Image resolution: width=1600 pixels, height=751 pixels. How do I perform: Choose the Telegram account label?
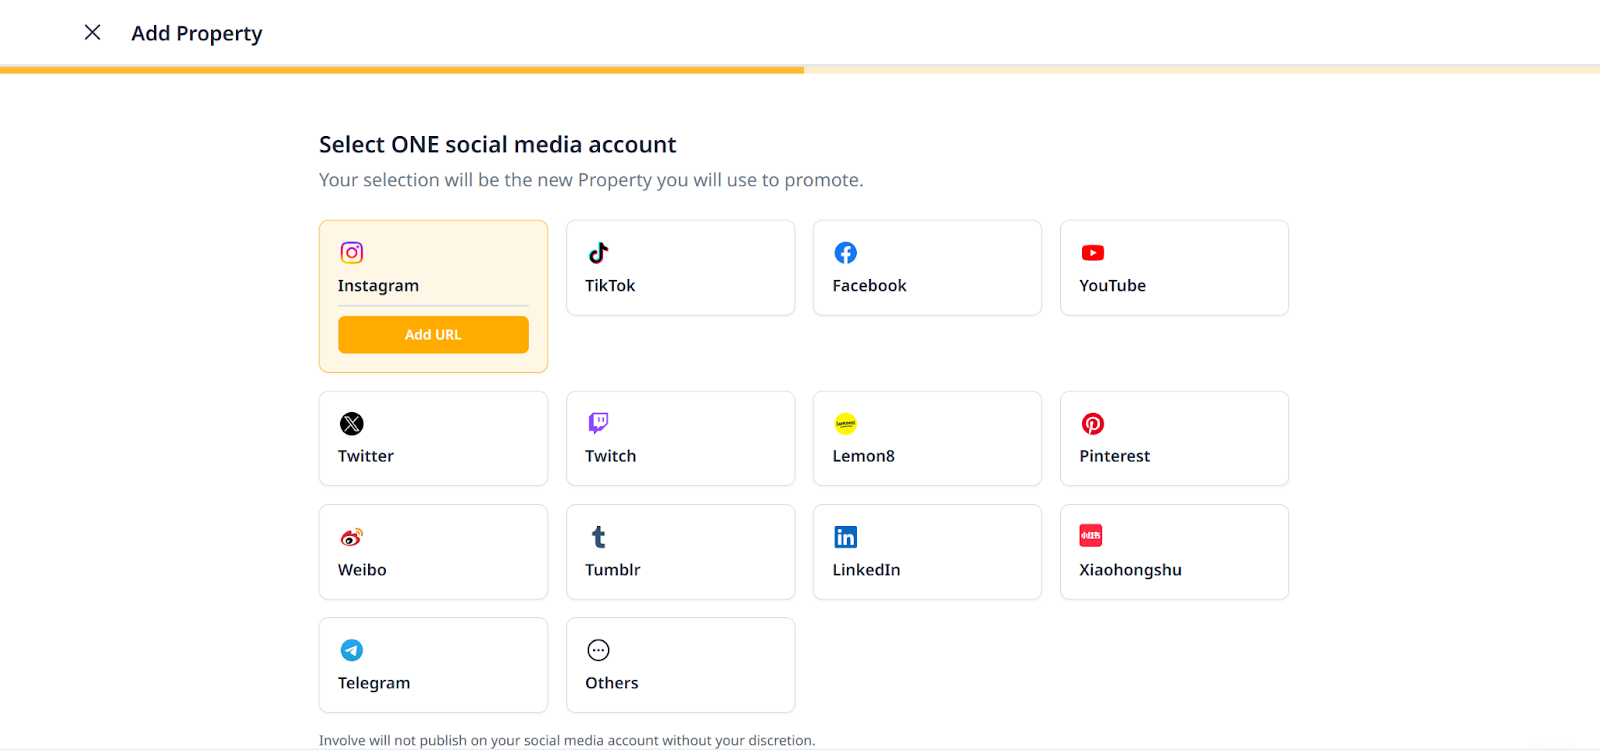[374, 683]
